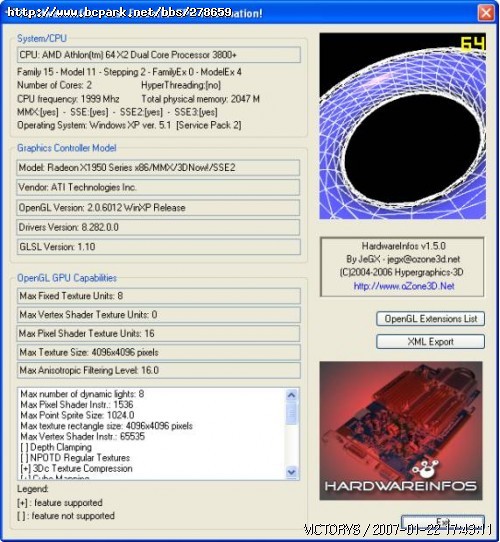Viewport: 500px width, 542px height.
Task: Click the 3D torus OpenGL preview
Action: pos(402,126)
